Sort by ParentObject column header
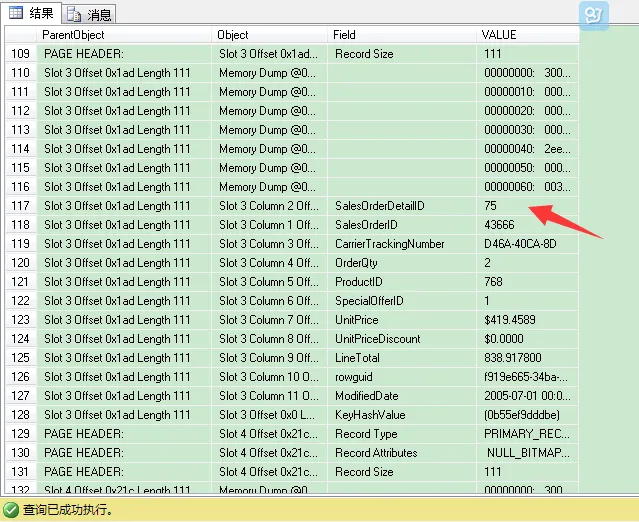The height and width of the screenshot is (522, 639). (x=124, y=35)
